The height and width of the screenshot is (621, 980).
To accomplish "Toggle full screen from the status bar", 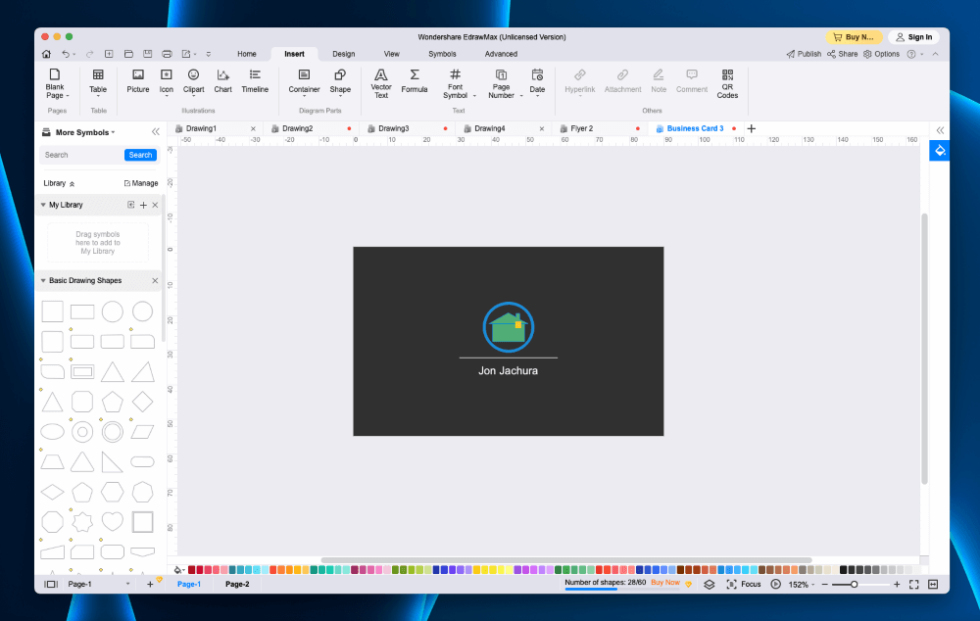I will point(913,584).
